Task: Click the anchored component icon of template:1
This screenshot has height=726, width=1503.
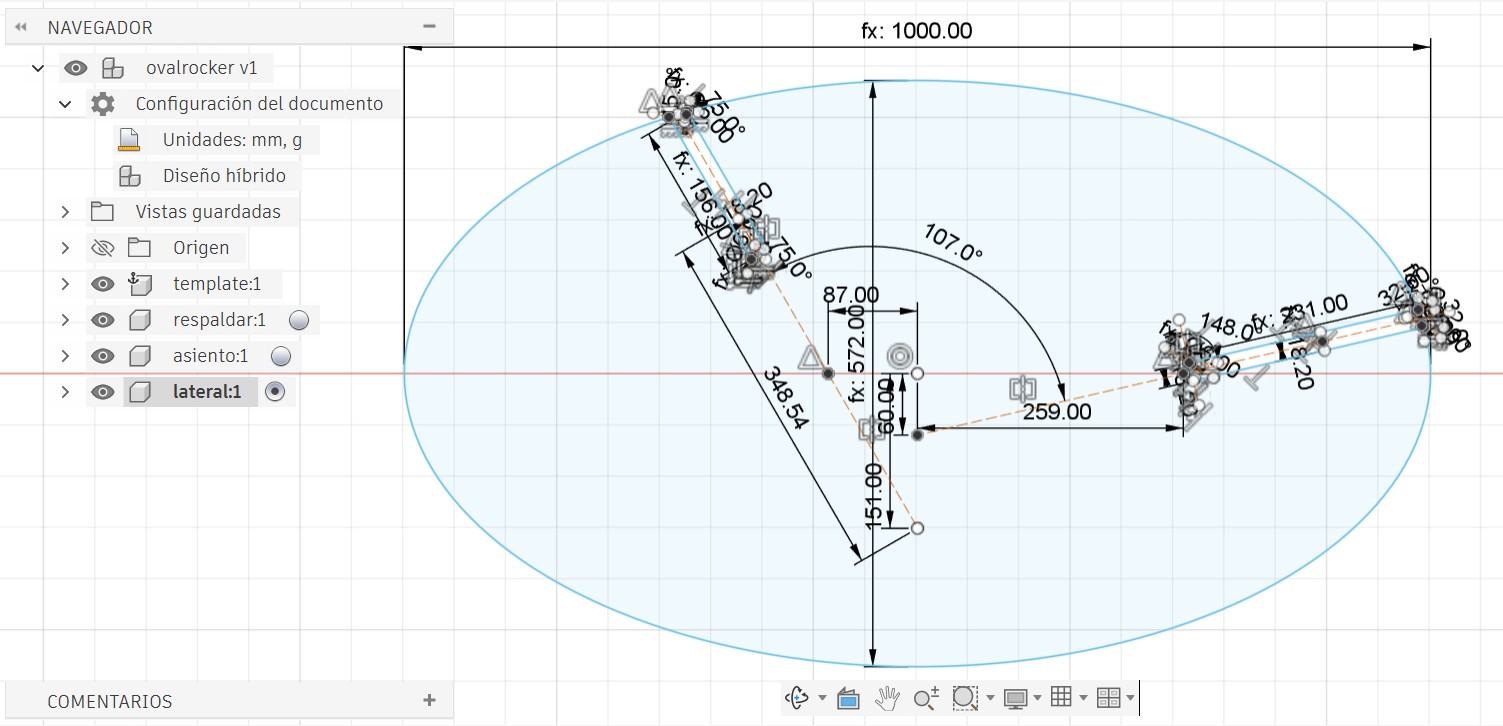Action: (140, 284)
